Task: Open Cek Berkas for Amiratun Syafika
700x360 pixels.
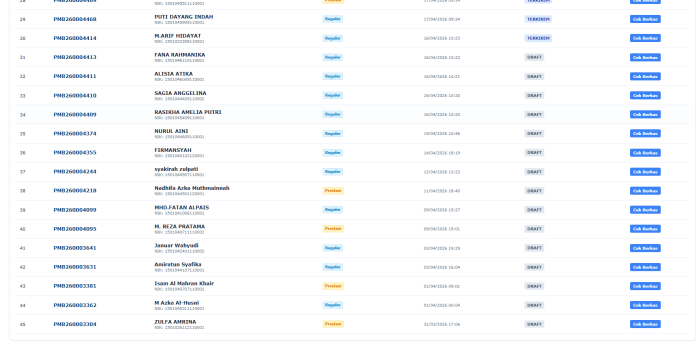Action: 645,267
